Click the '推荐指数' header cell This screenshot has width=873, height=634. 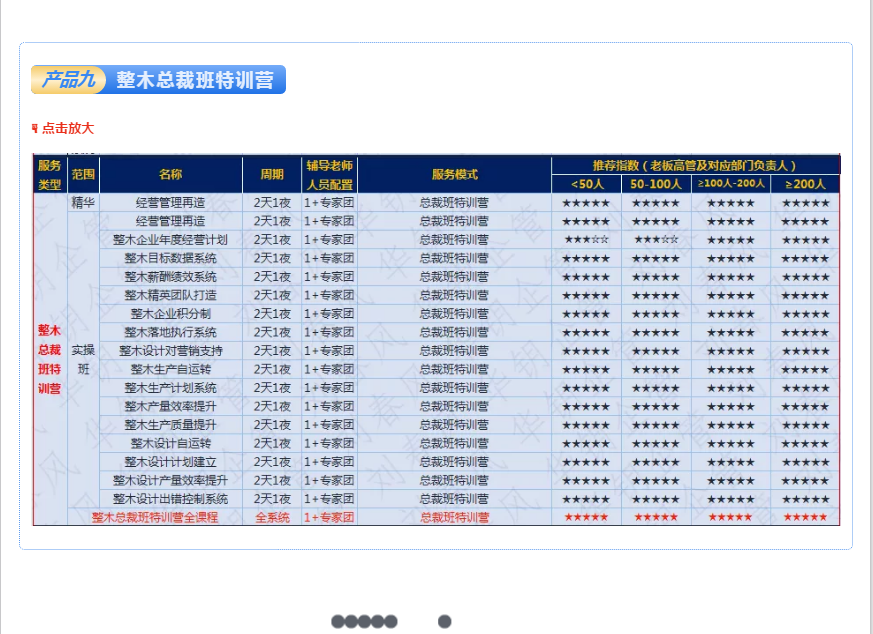tap(694, 165)
